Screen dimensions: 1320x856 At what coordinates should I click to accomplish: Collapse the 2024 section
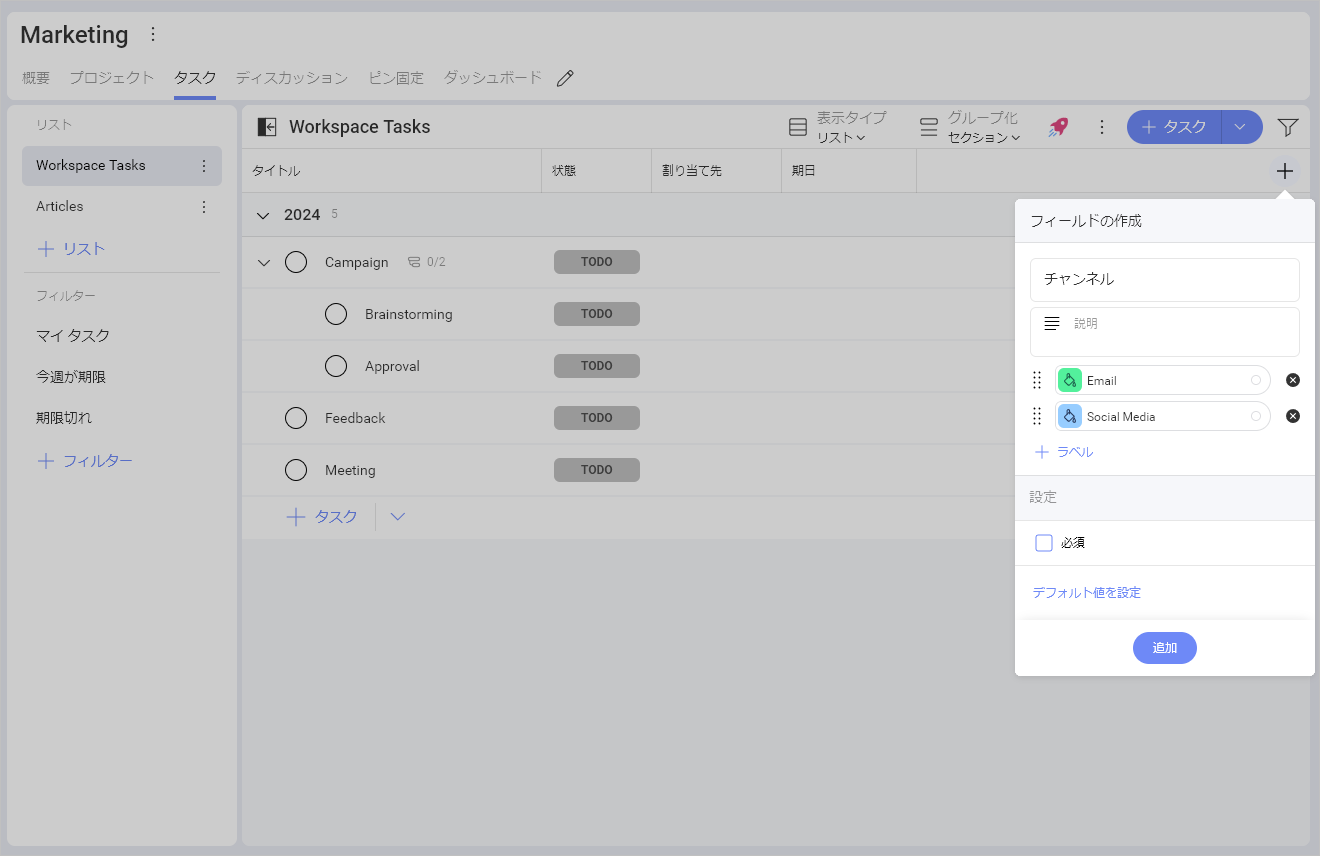tap(264, 215)
